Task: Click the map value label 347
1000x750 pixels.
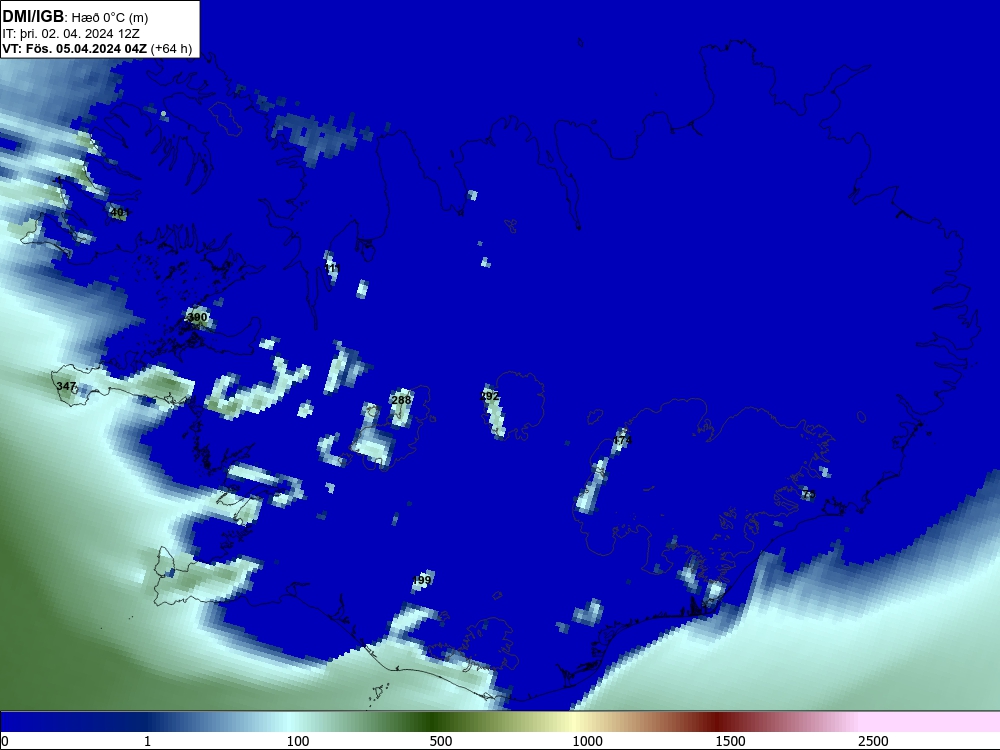Action: click(66, 386)
